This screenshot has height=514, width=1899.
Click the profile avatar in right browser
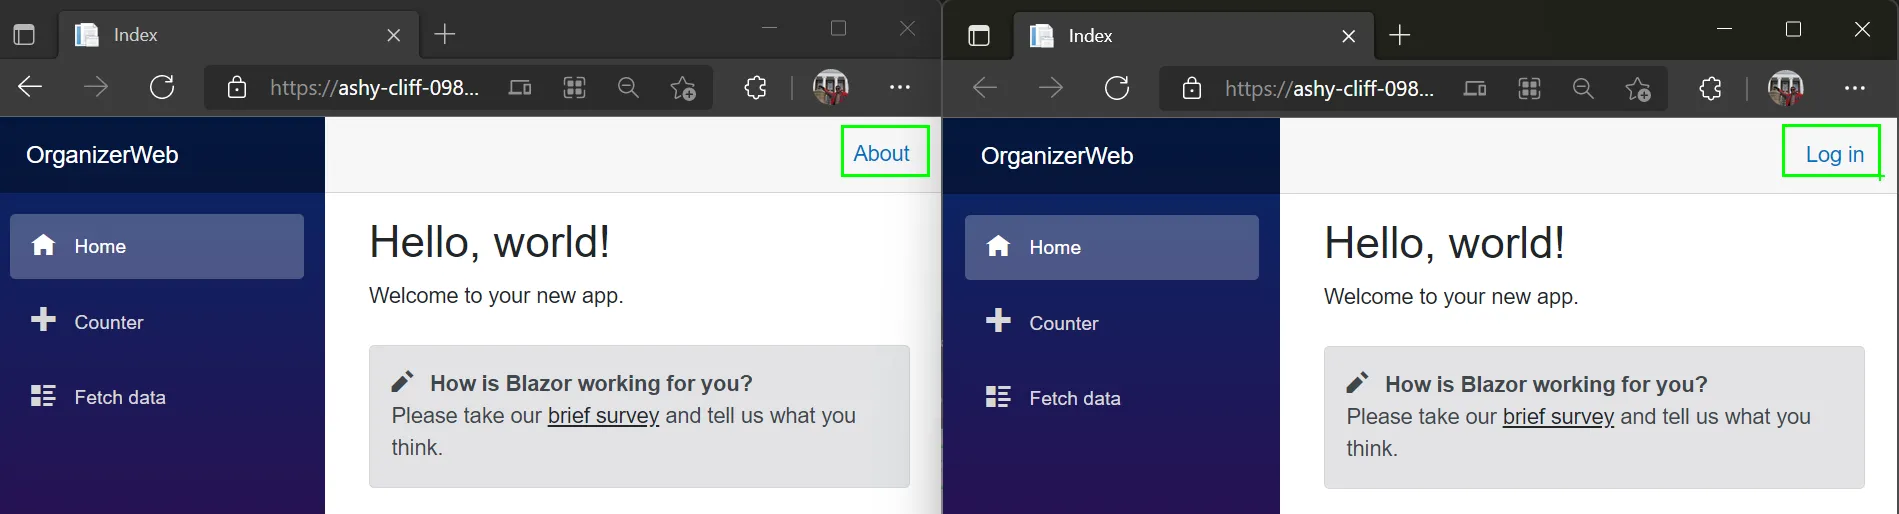click(1785, 88)
